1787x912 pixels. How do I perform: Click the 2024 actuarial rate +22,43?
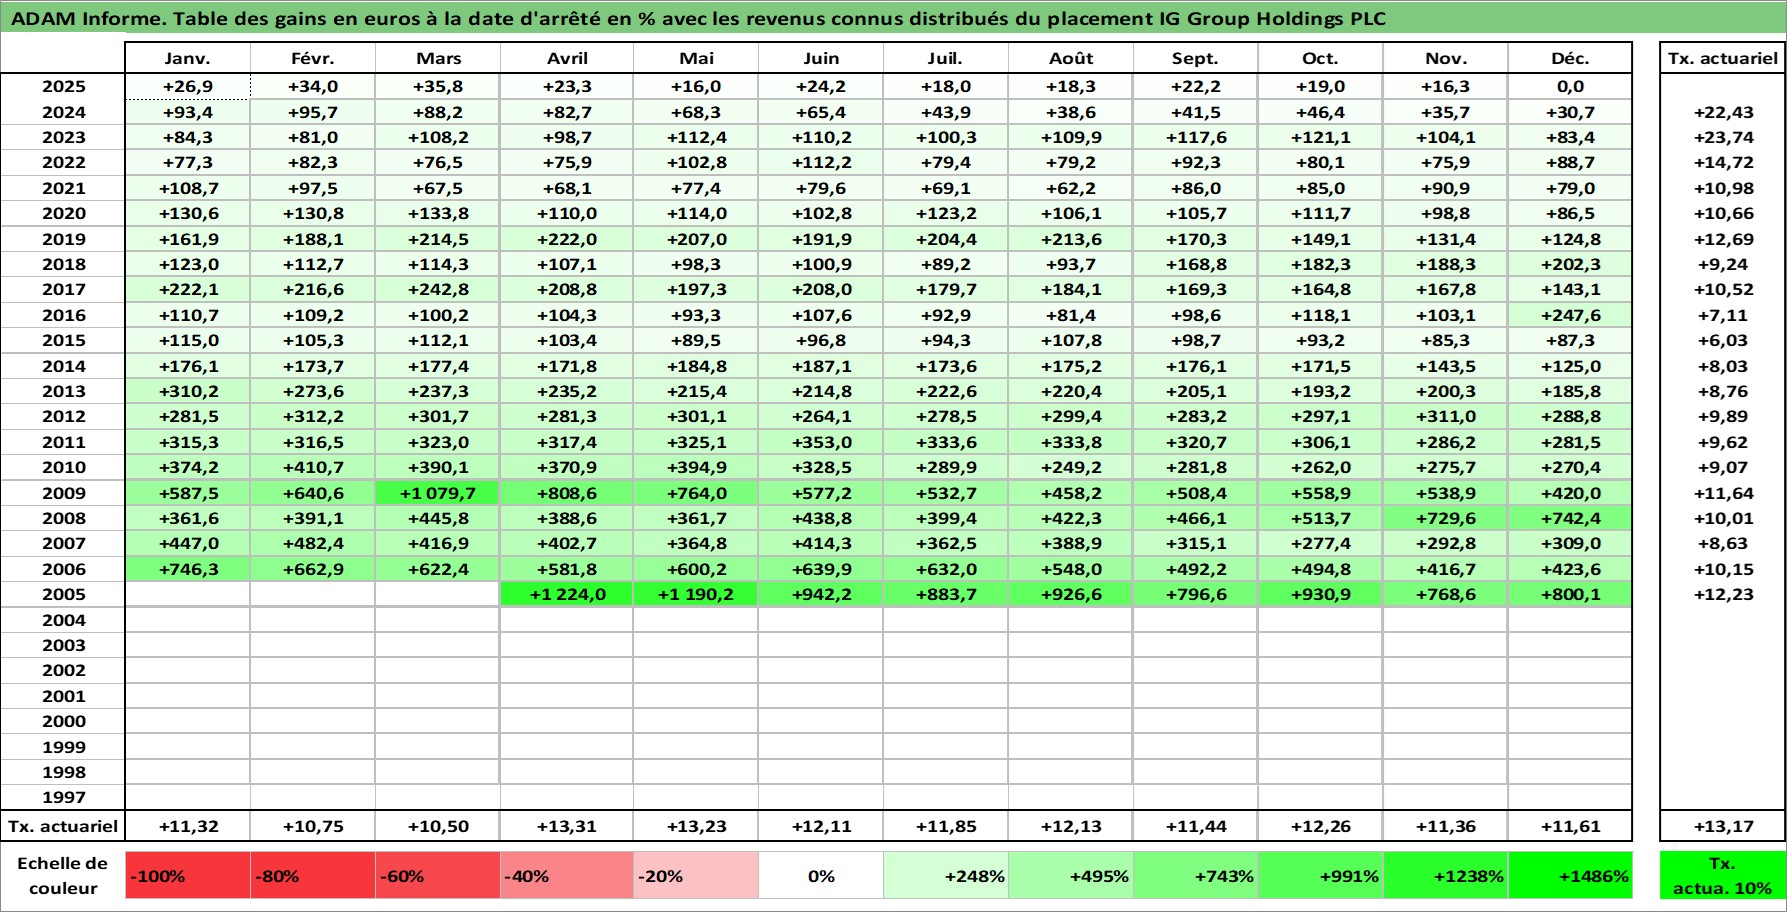[x=1723, y=112]
